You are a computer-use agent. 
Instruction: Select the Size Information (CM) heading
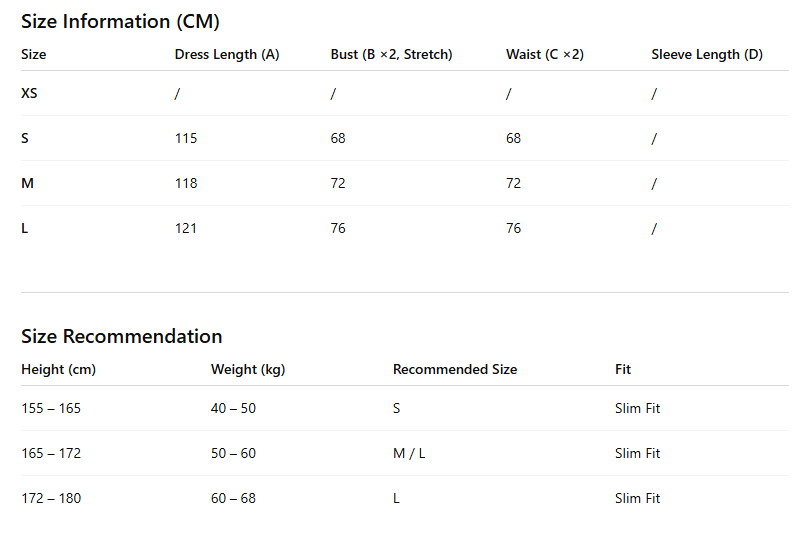(120, 22)
